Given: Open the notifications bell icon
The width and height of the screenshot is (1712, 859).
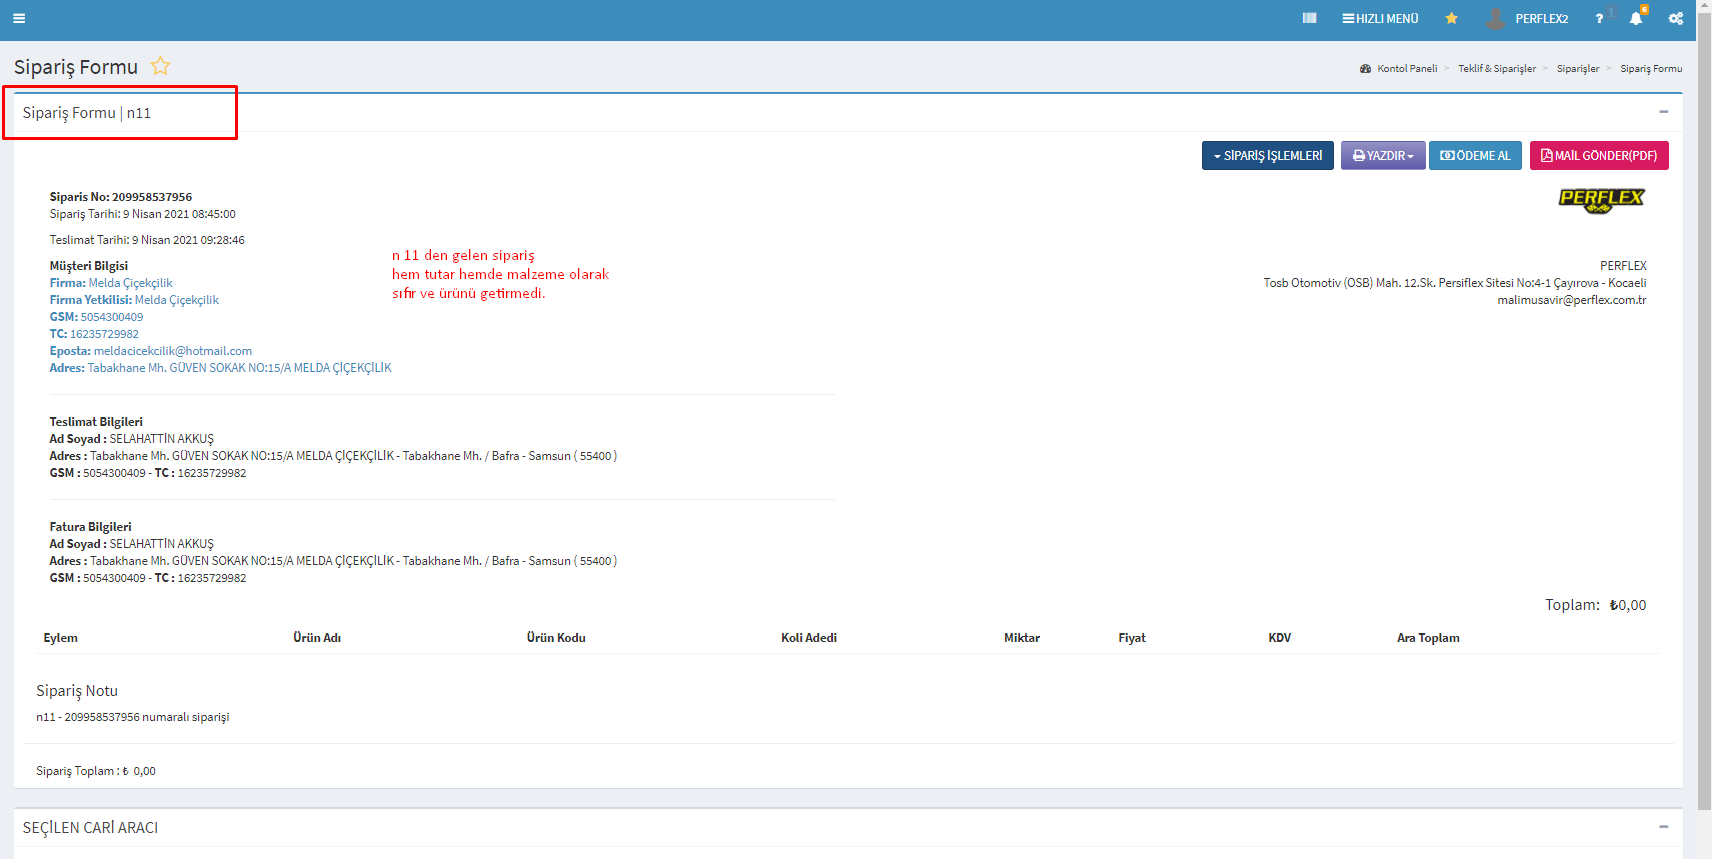Looking at the screenshot, I should click(1636, 18).
